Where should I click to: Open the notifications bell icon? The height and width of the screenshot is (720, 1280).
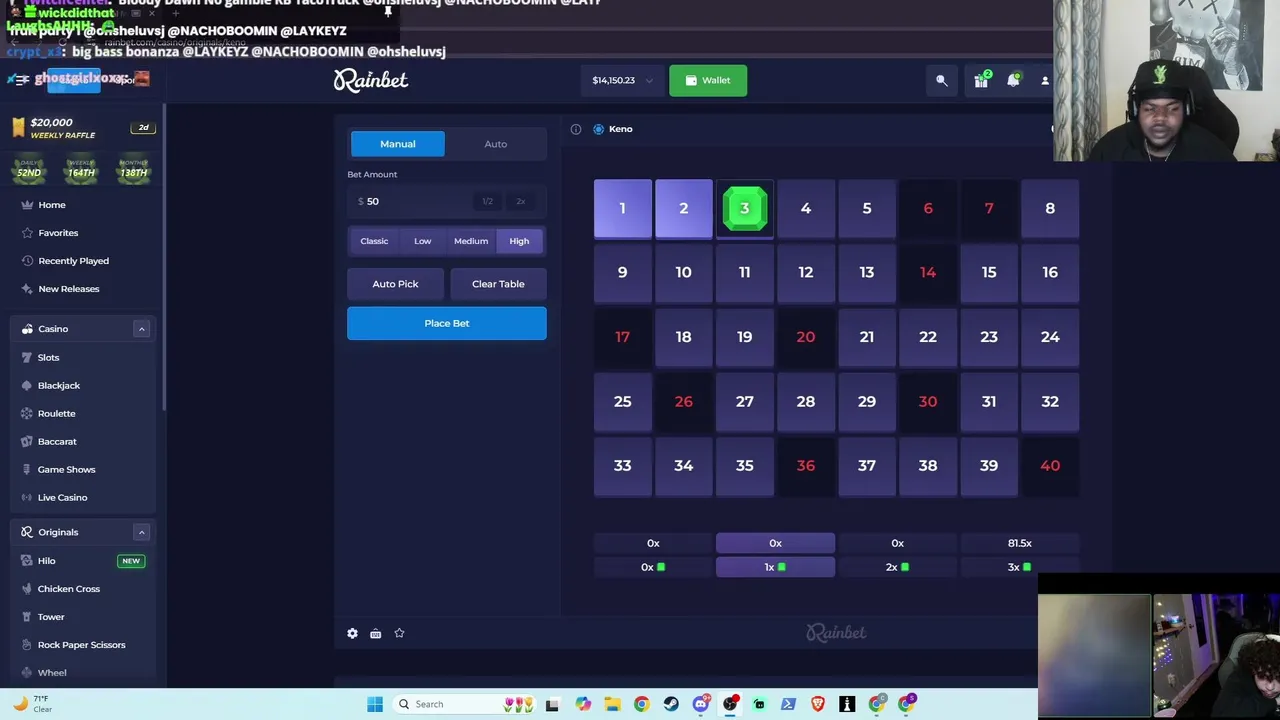(x=1013, y=80)
